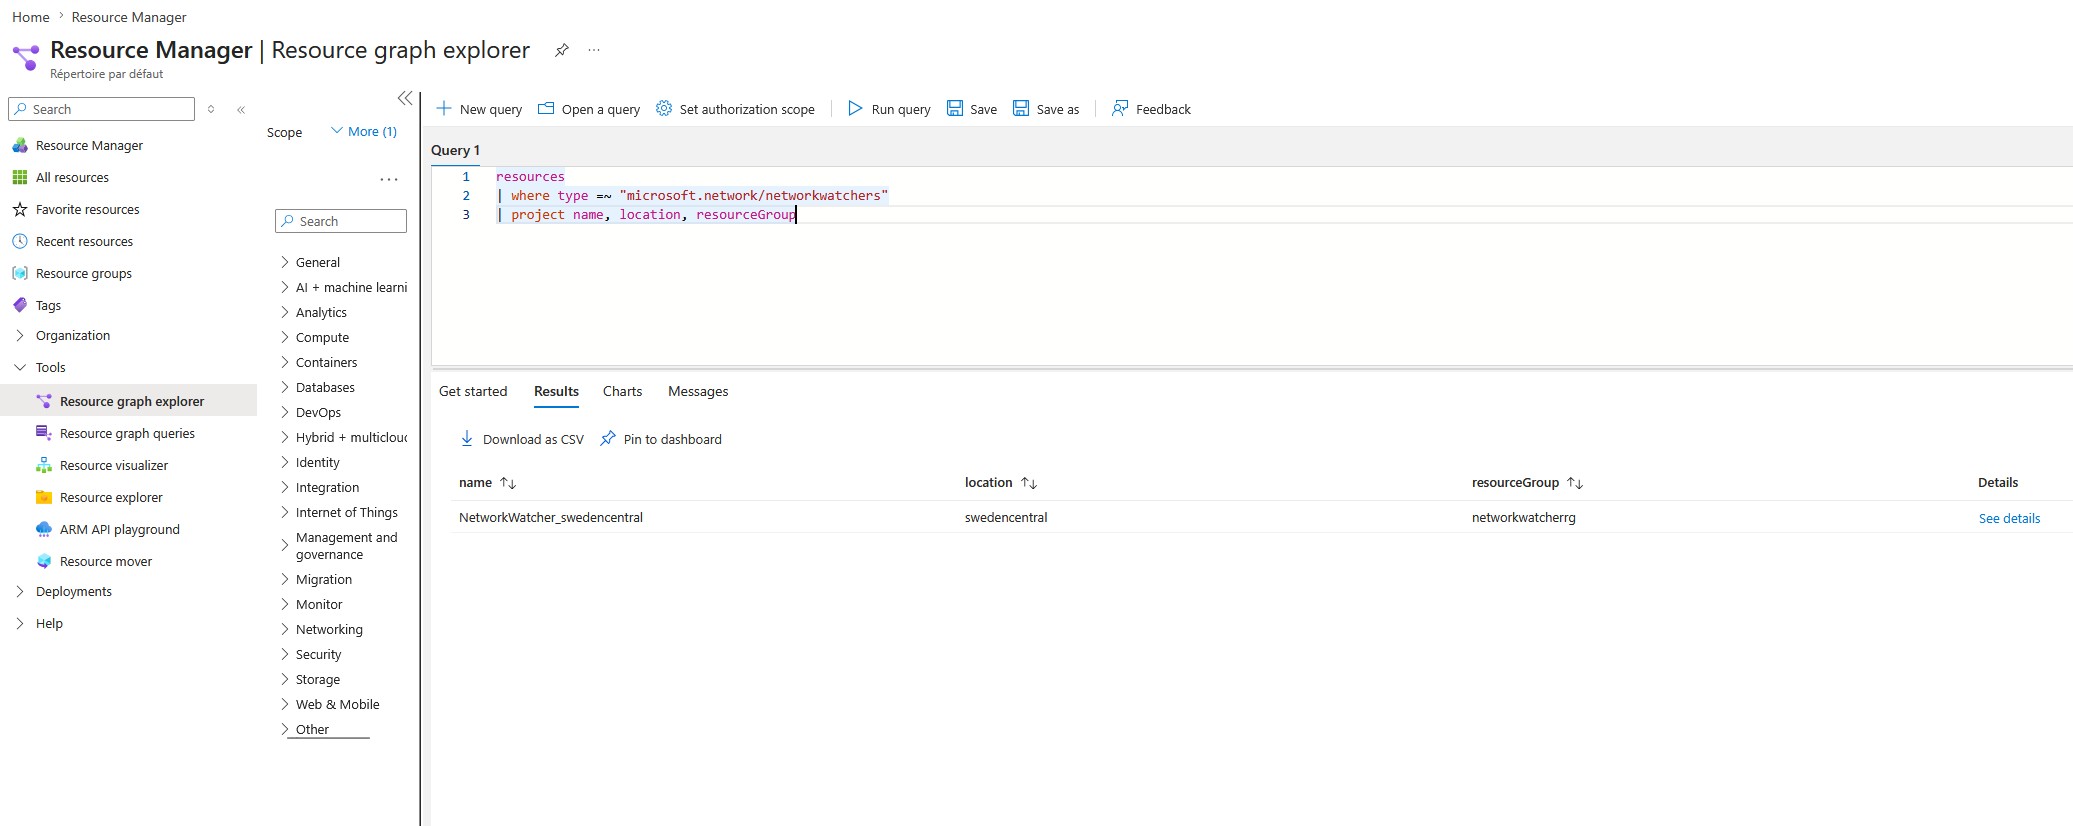Viewport: 2073px width, 826px height.
Task: Open the more options ellipsis beside title
Action: click(594, 50)
